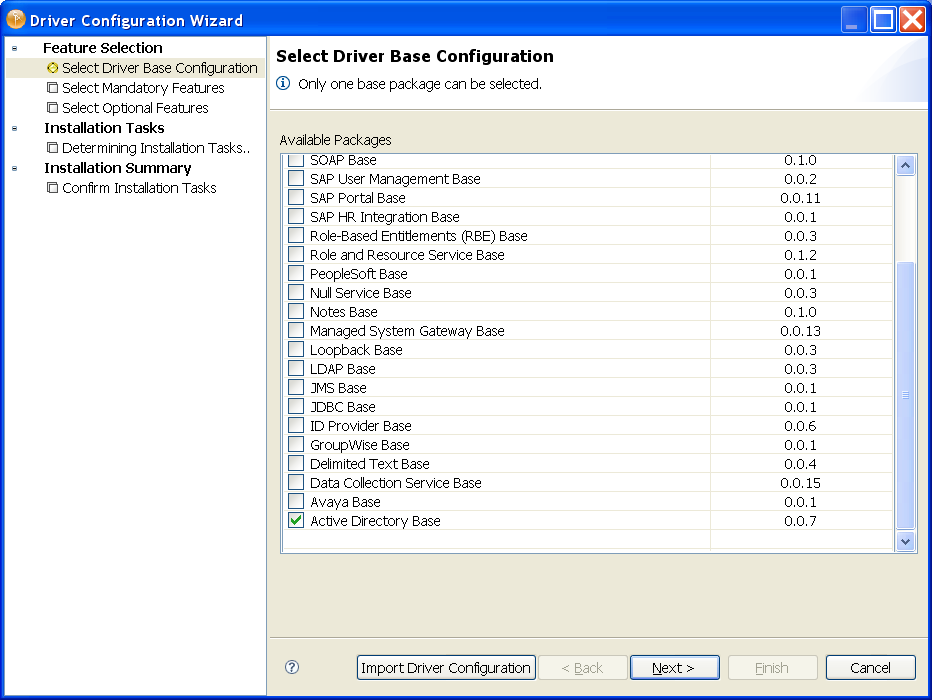
Task: Check the Role and Resource Service Base checkbox
Action: click(296, 255)
